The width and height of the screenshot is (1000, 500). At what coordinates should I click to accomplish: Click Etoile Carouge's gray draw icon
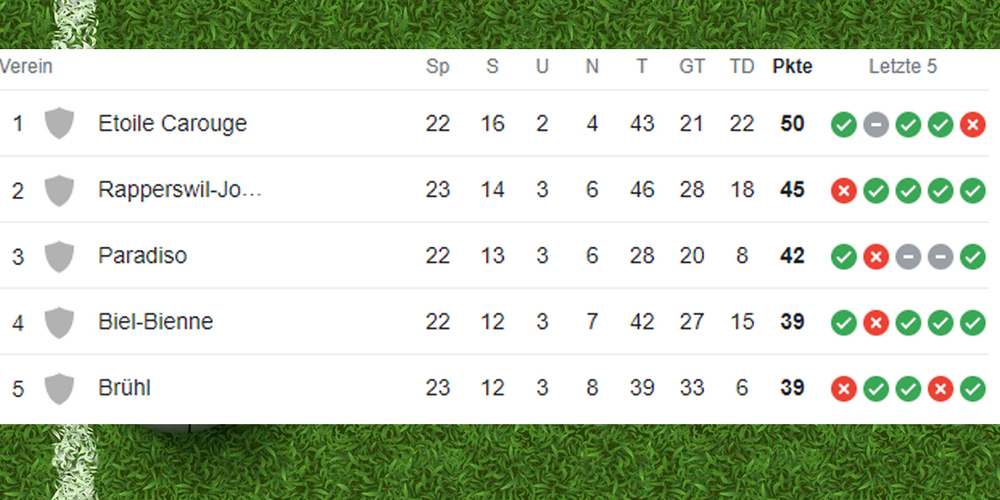876,124
